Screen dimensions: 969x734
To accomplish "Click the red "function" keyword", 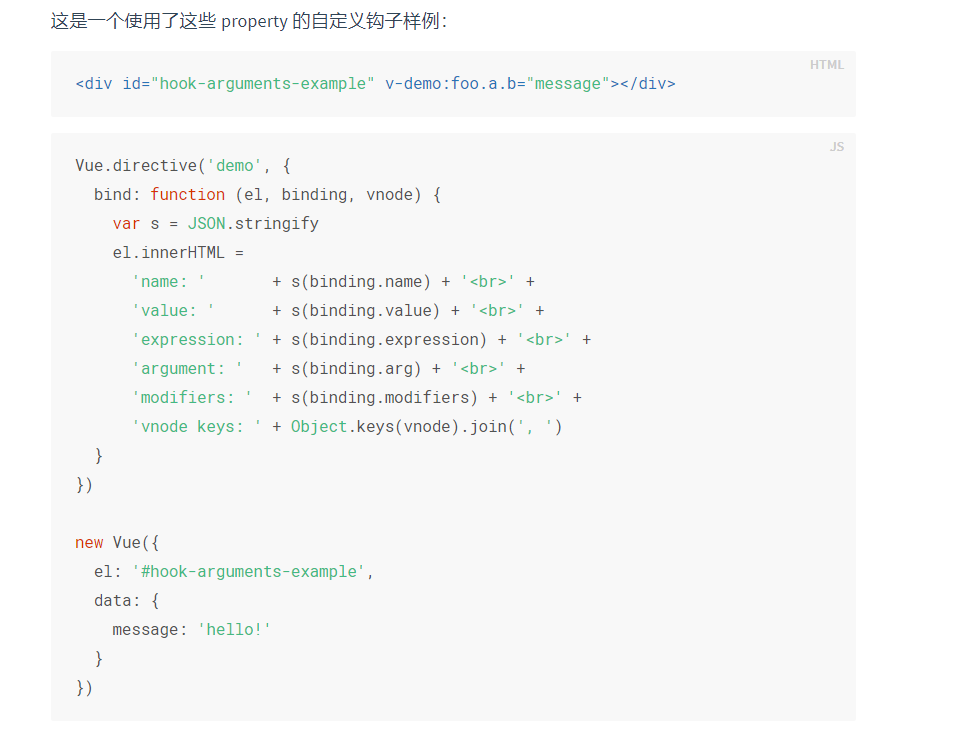I will click(187, 195).
